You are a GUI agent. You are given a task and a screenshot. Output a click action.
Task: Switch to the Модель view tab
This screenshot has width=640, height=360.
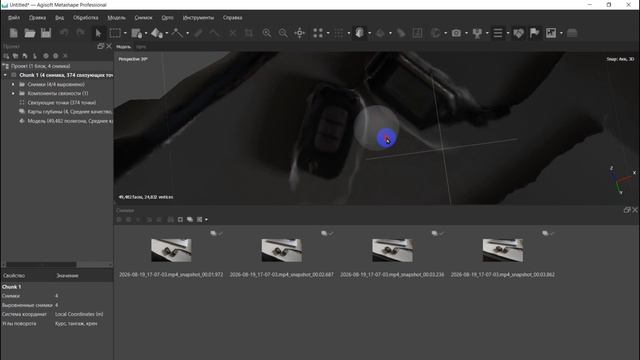pos(124,47)
